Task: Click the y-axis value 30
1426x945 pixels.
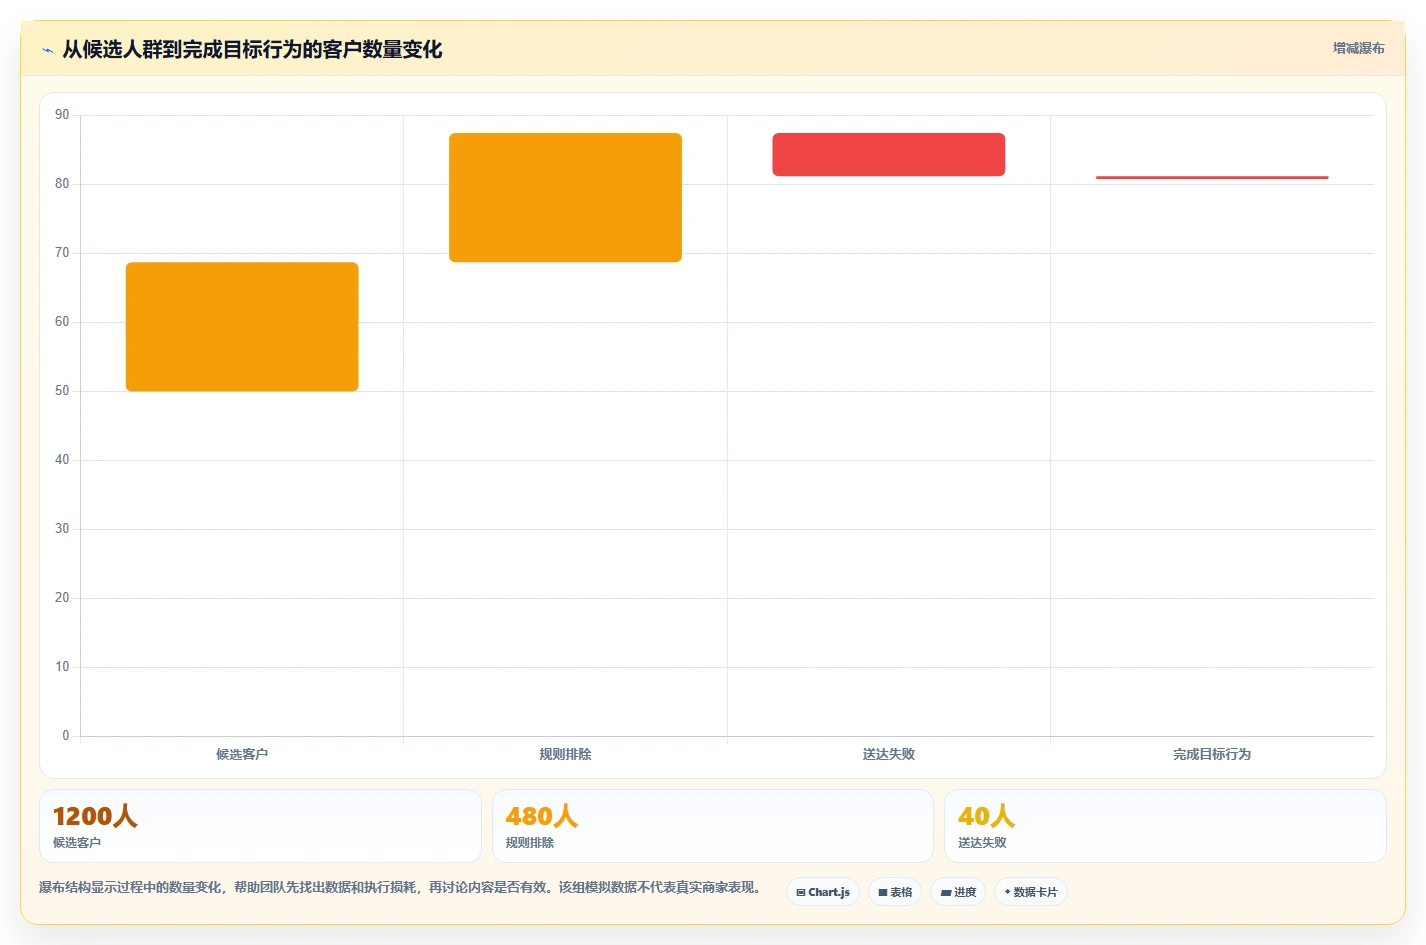Action: coord(62,529)
